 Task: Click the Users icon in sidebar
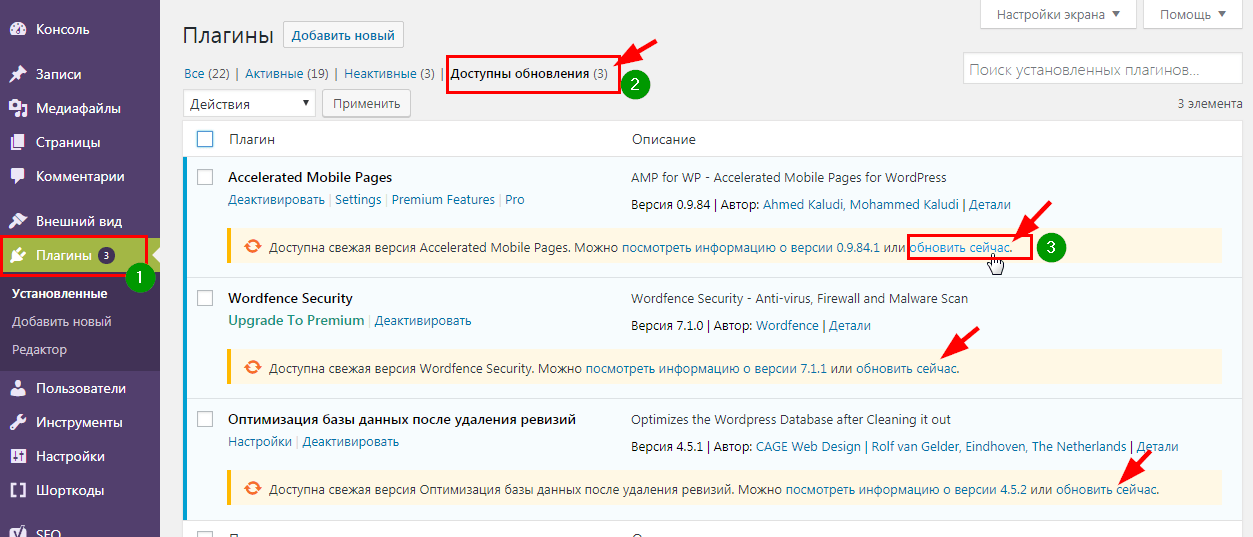click(x=18, y=389)
